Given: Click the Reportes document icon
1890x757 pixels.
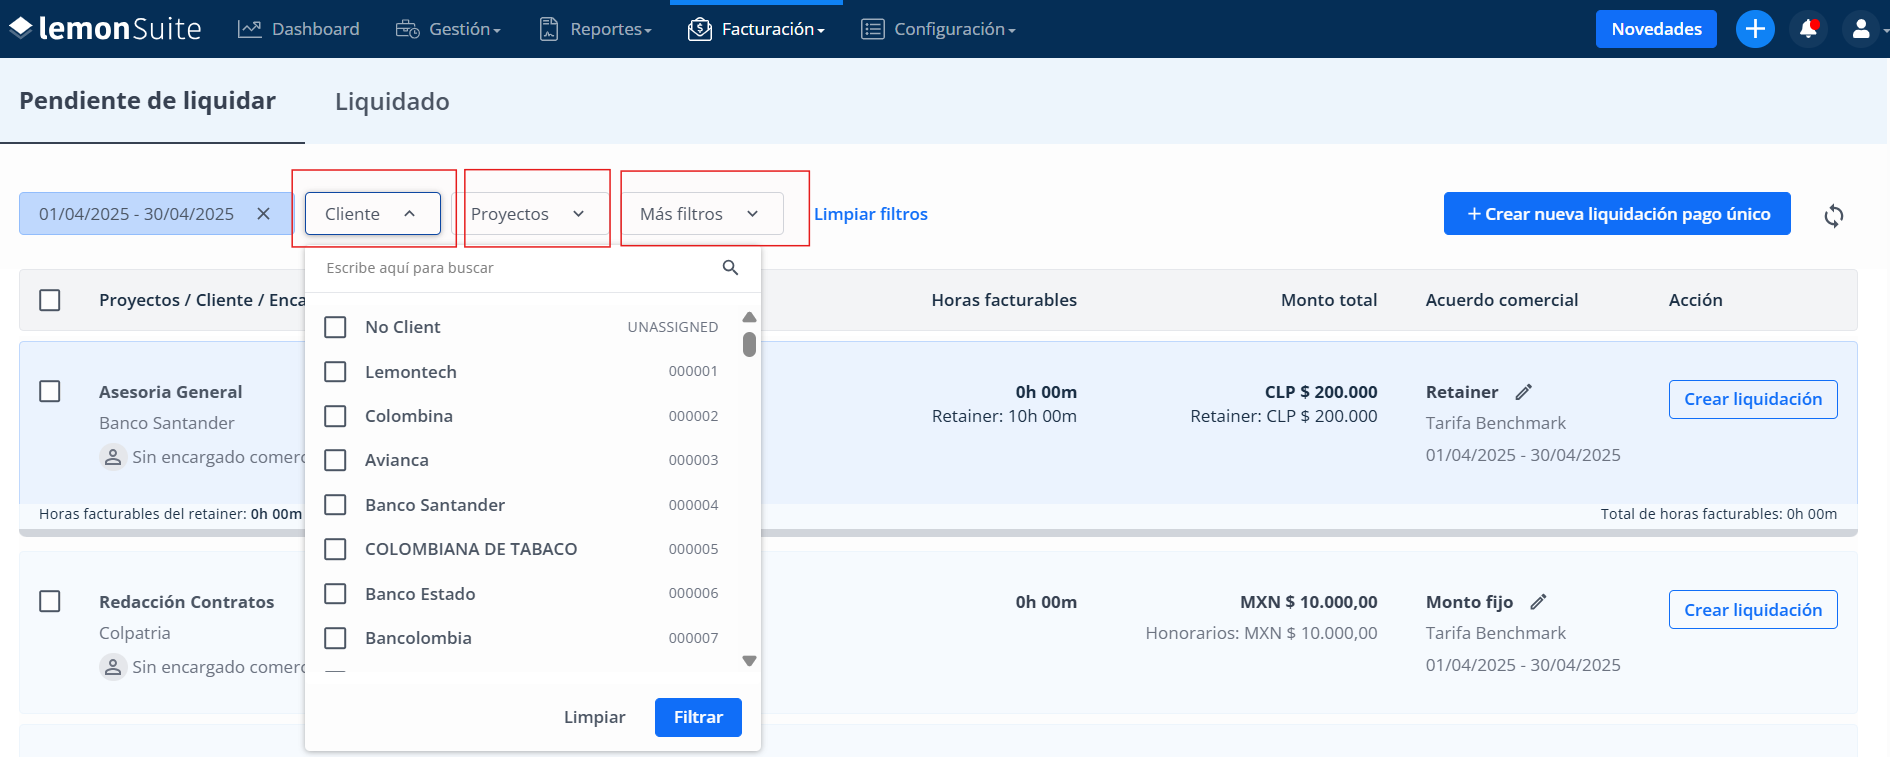Looking at the screenshot, I should pyautogui.click(x=549, y=29).
